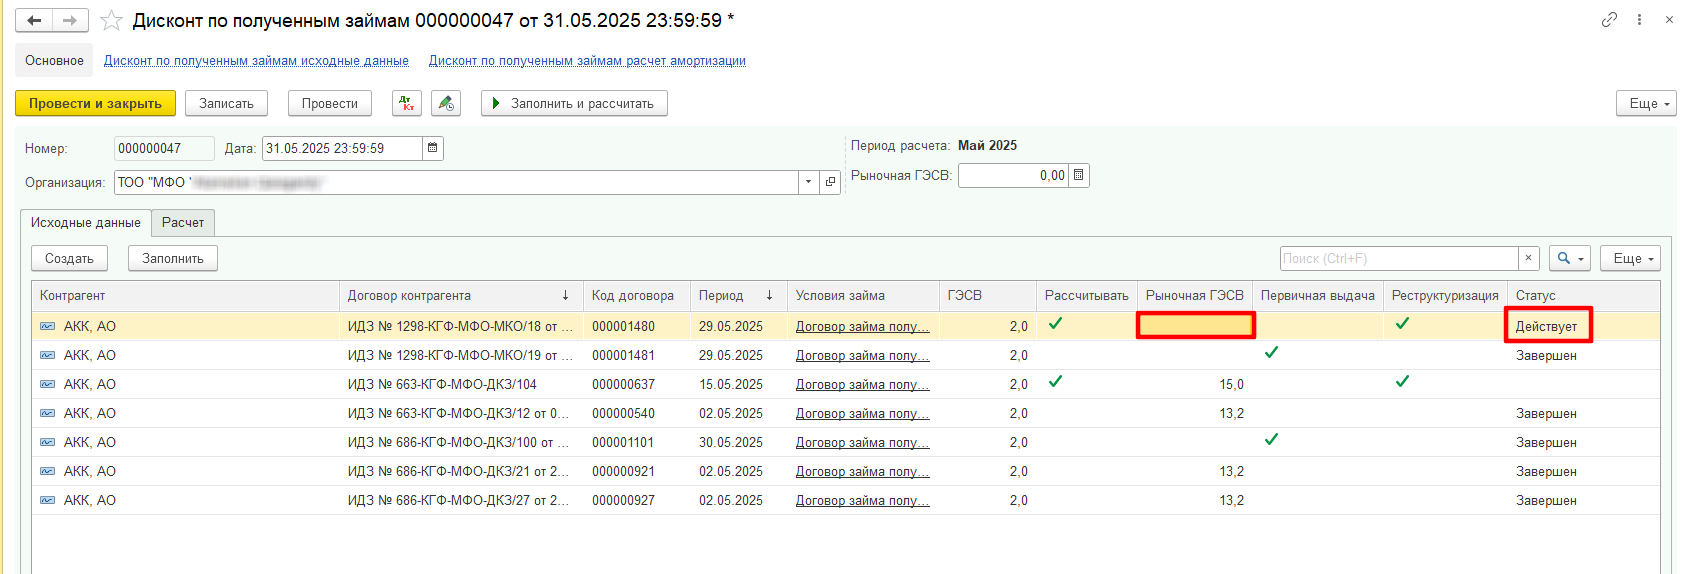
Task: Expand the Организация dropdown list
Action: (x=808, y=182)
